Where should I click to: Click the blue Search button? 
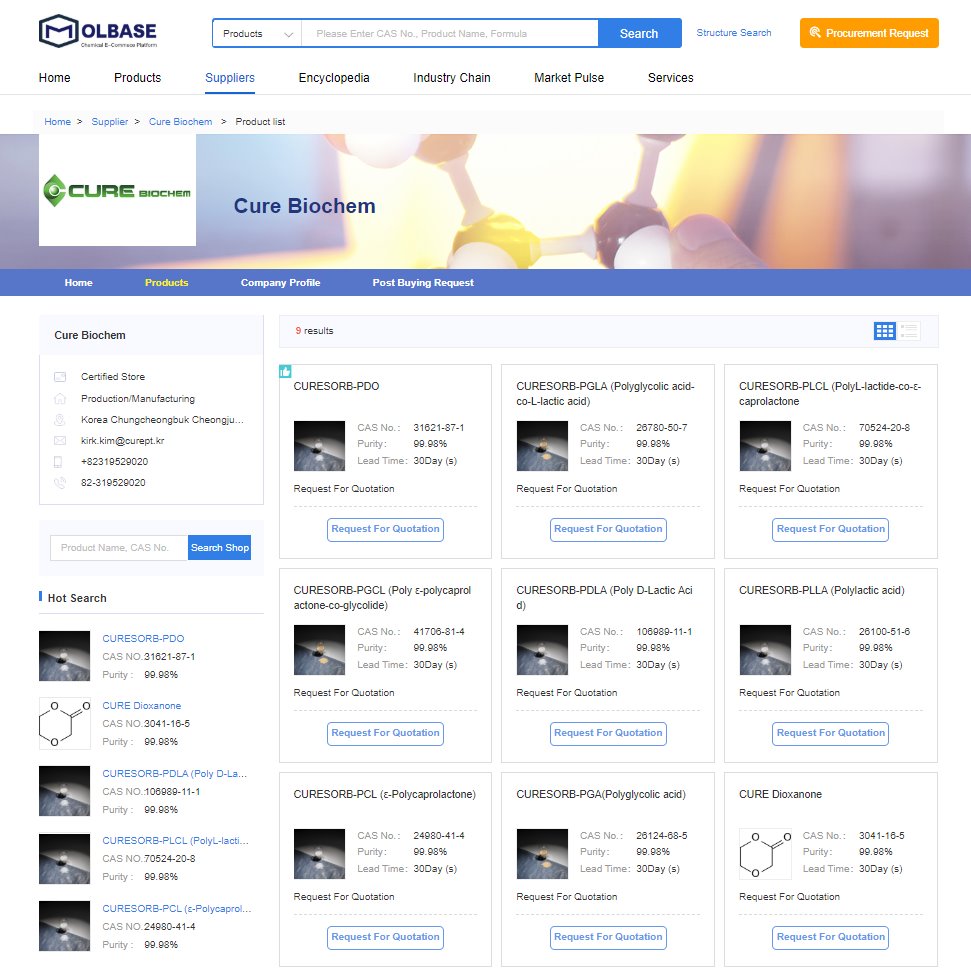point(639,34)
